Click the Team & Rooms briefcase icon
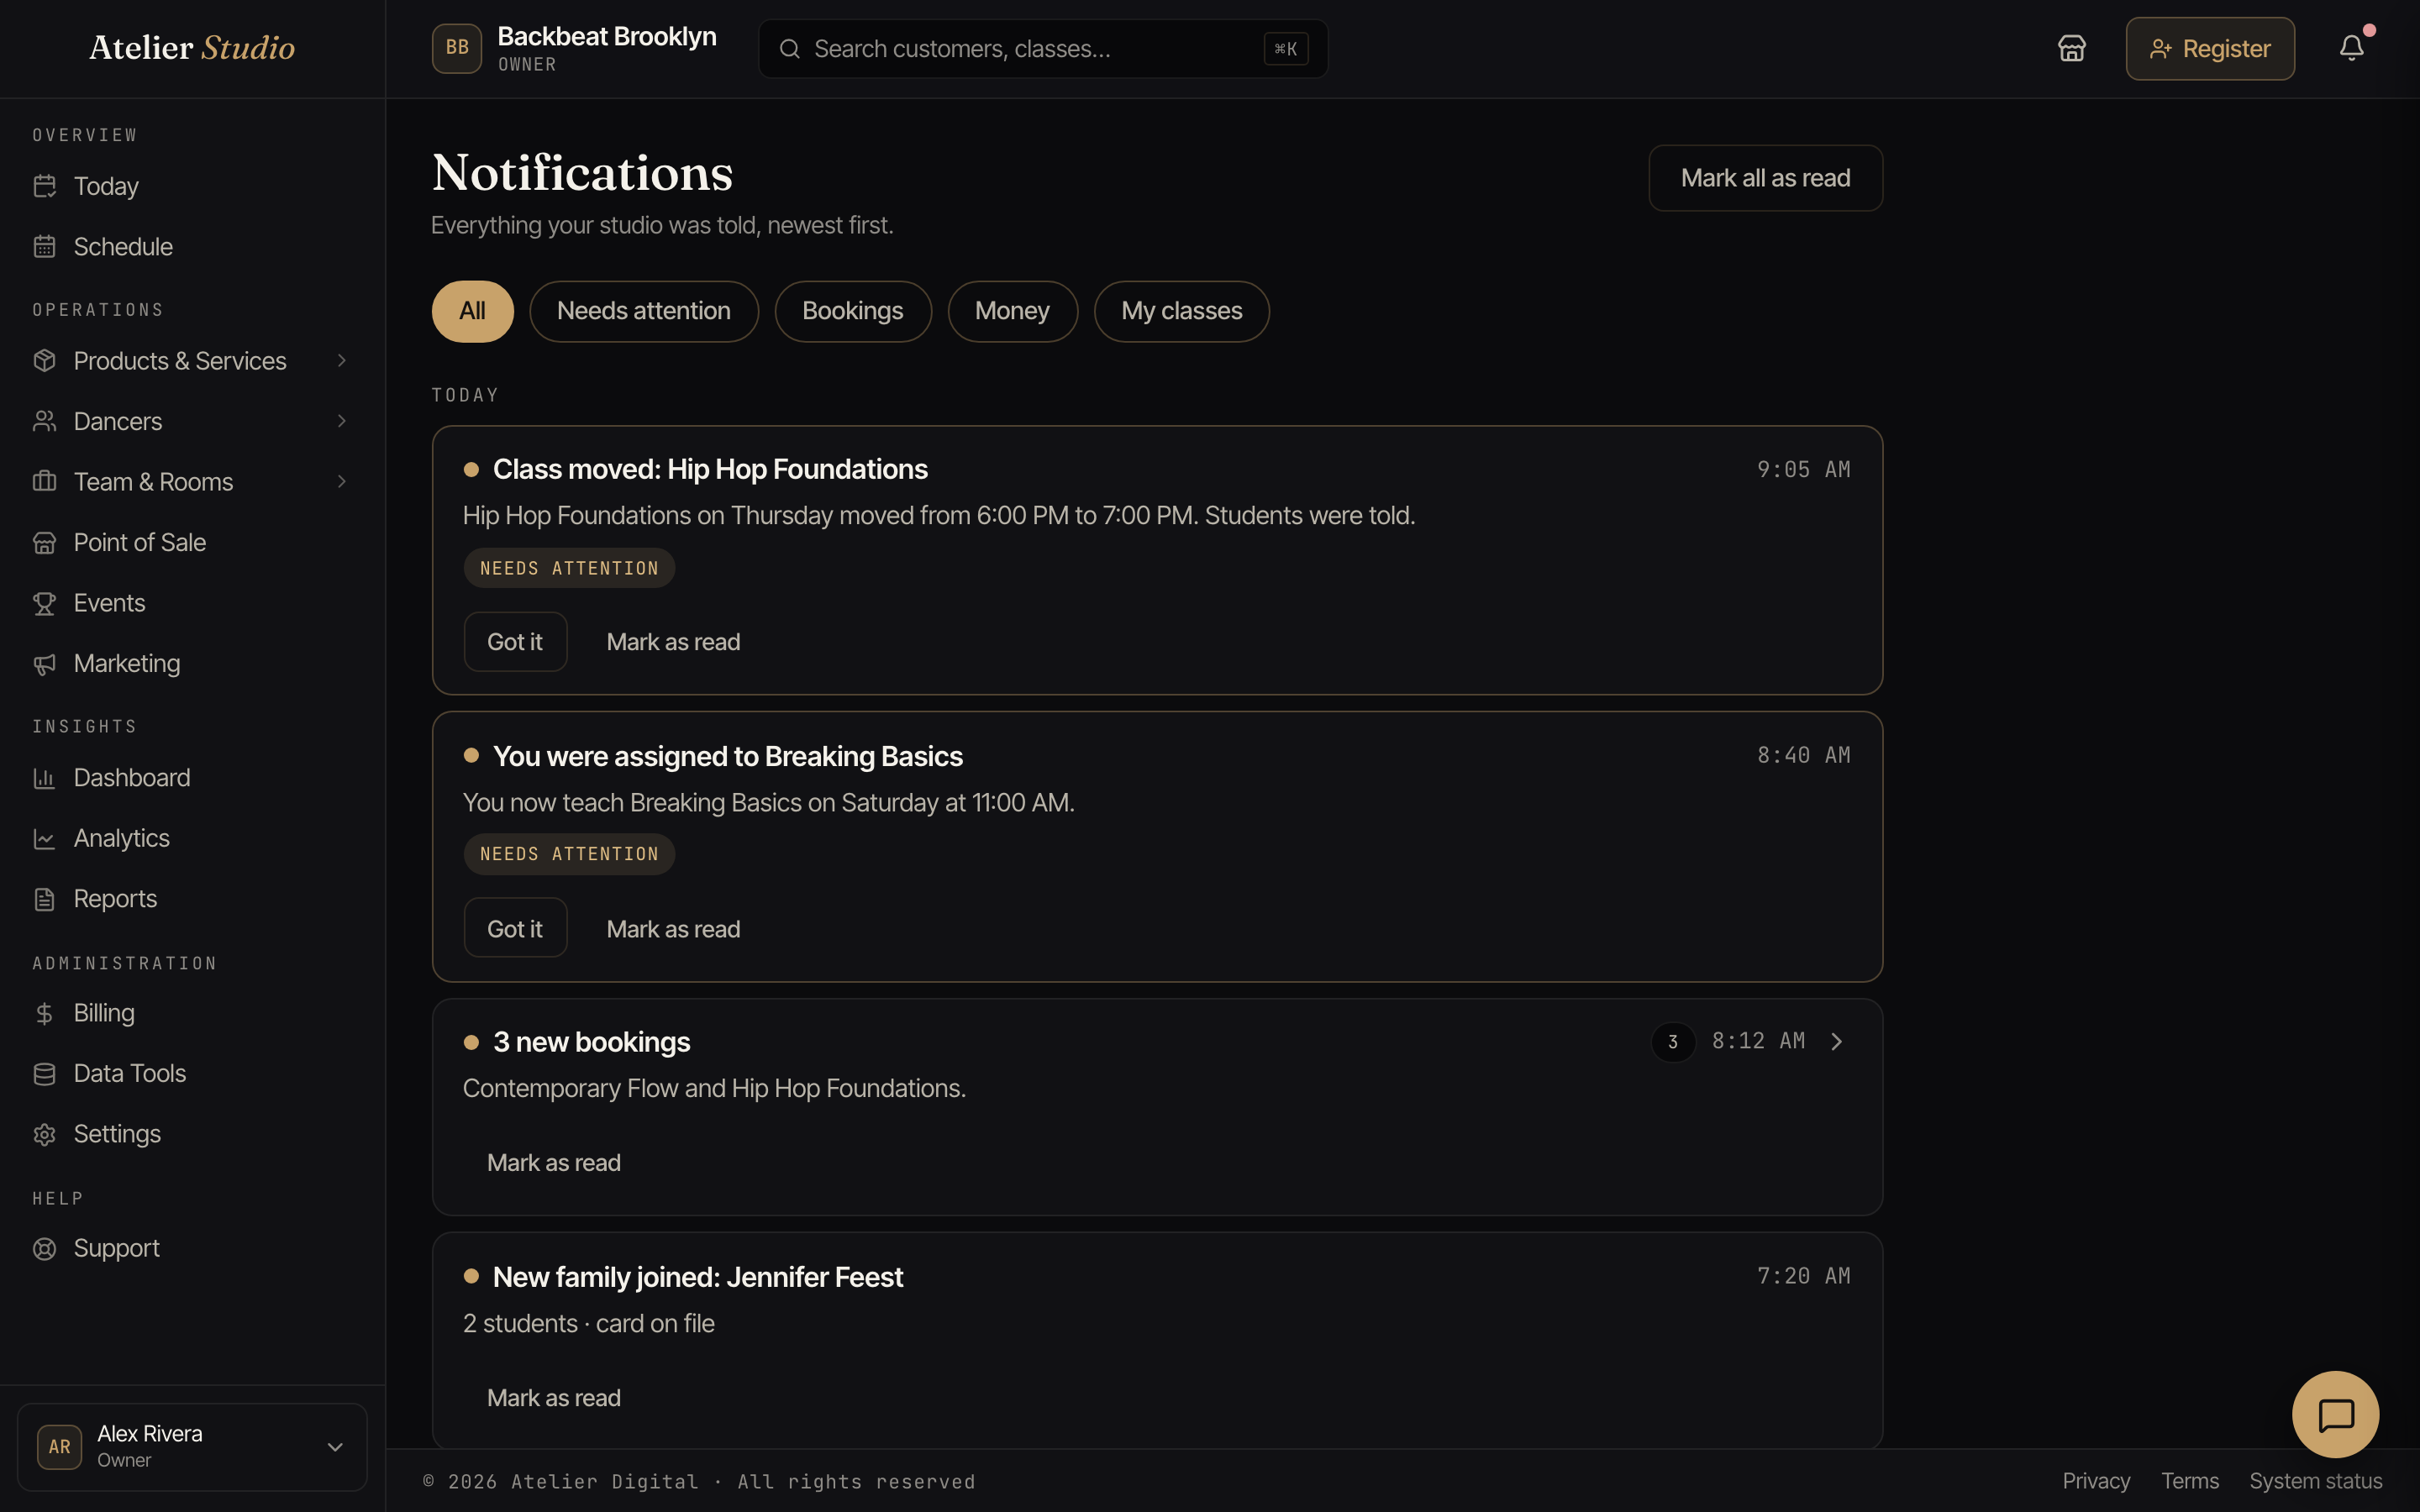 point(44,481)
